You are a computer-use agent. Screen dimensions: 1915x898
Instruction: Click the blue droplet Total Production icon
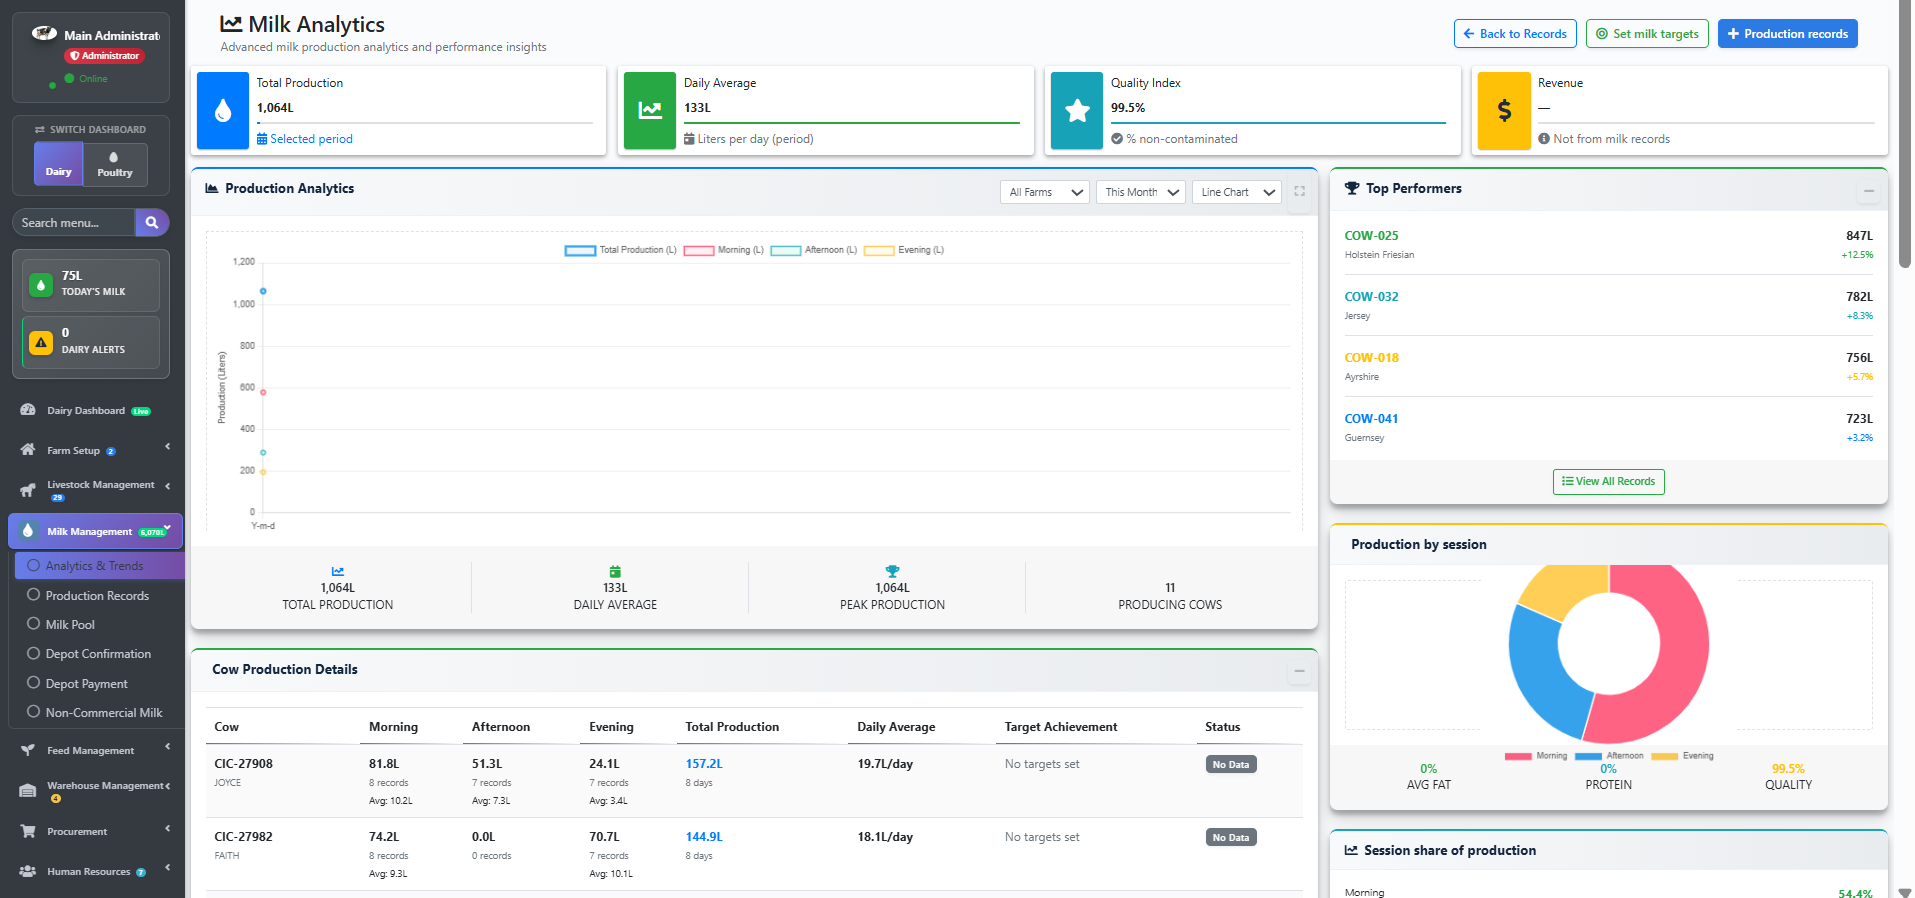point(223,111)
